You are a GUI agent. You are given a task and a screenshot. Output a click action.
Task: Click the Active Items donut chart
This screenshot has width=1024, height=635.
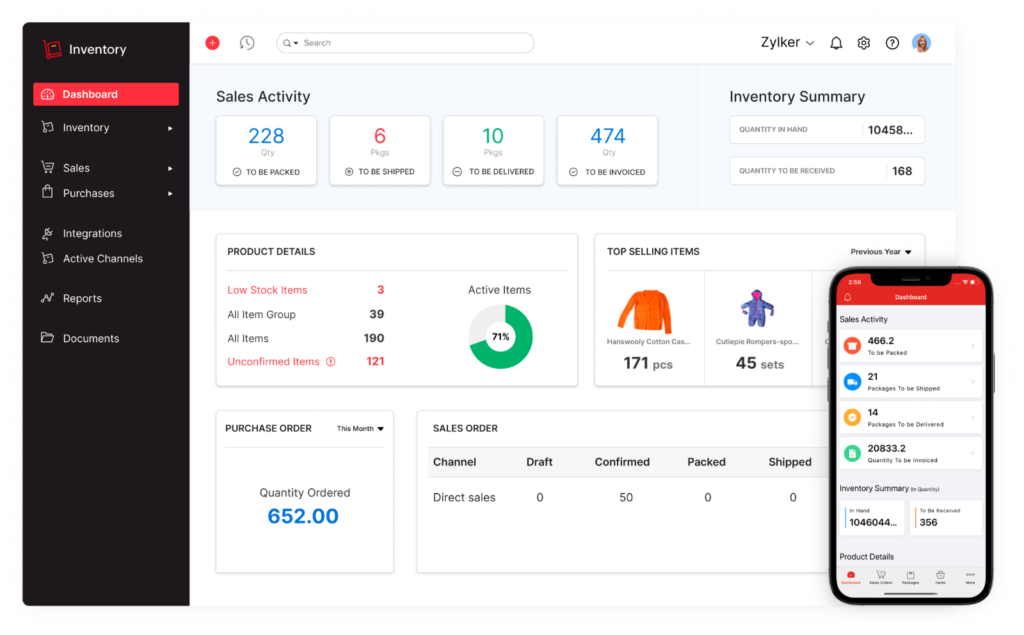point(500,337)
